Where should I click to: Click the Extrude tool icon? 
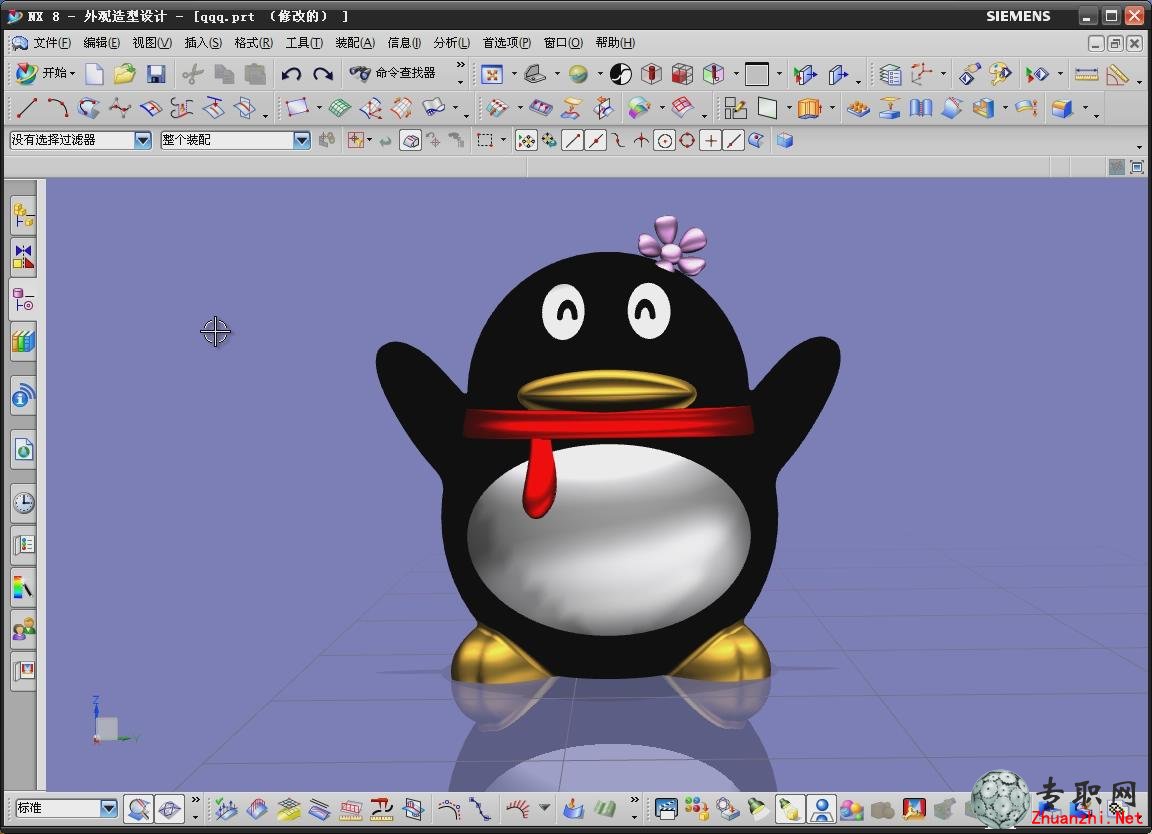[809, 109]
